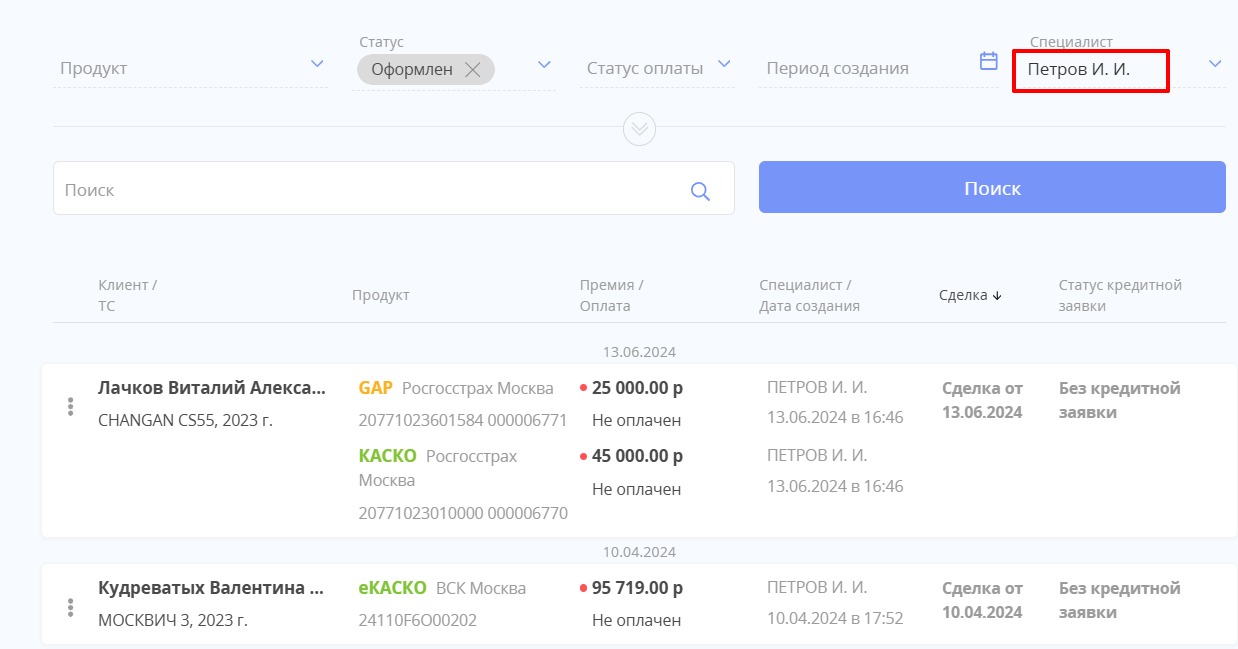Click the Период создания date field
Viewport: 1238px width, 649px height.
[860, 68]
